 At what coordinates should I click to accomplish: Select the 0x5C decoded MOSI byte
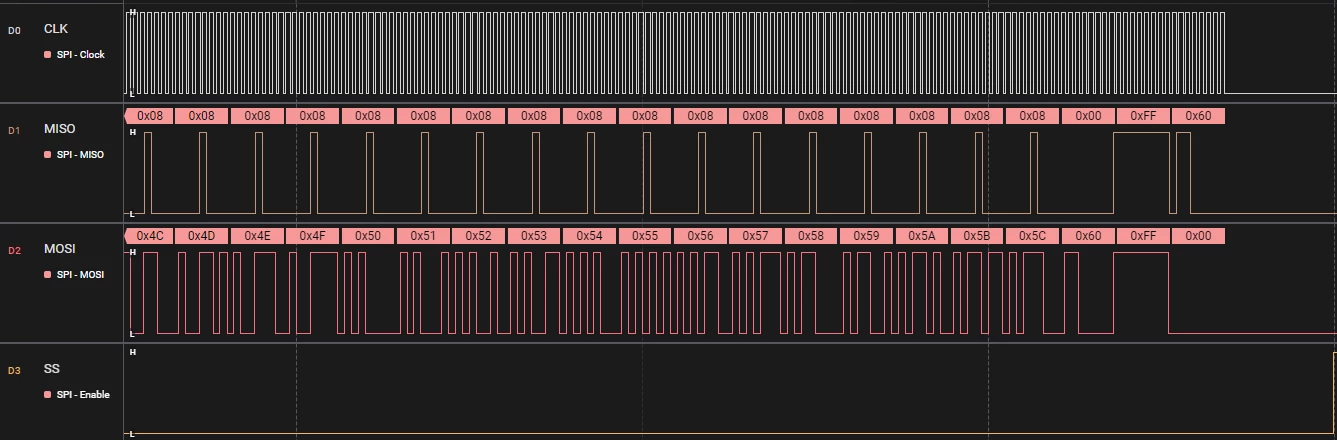(1033, 236)
